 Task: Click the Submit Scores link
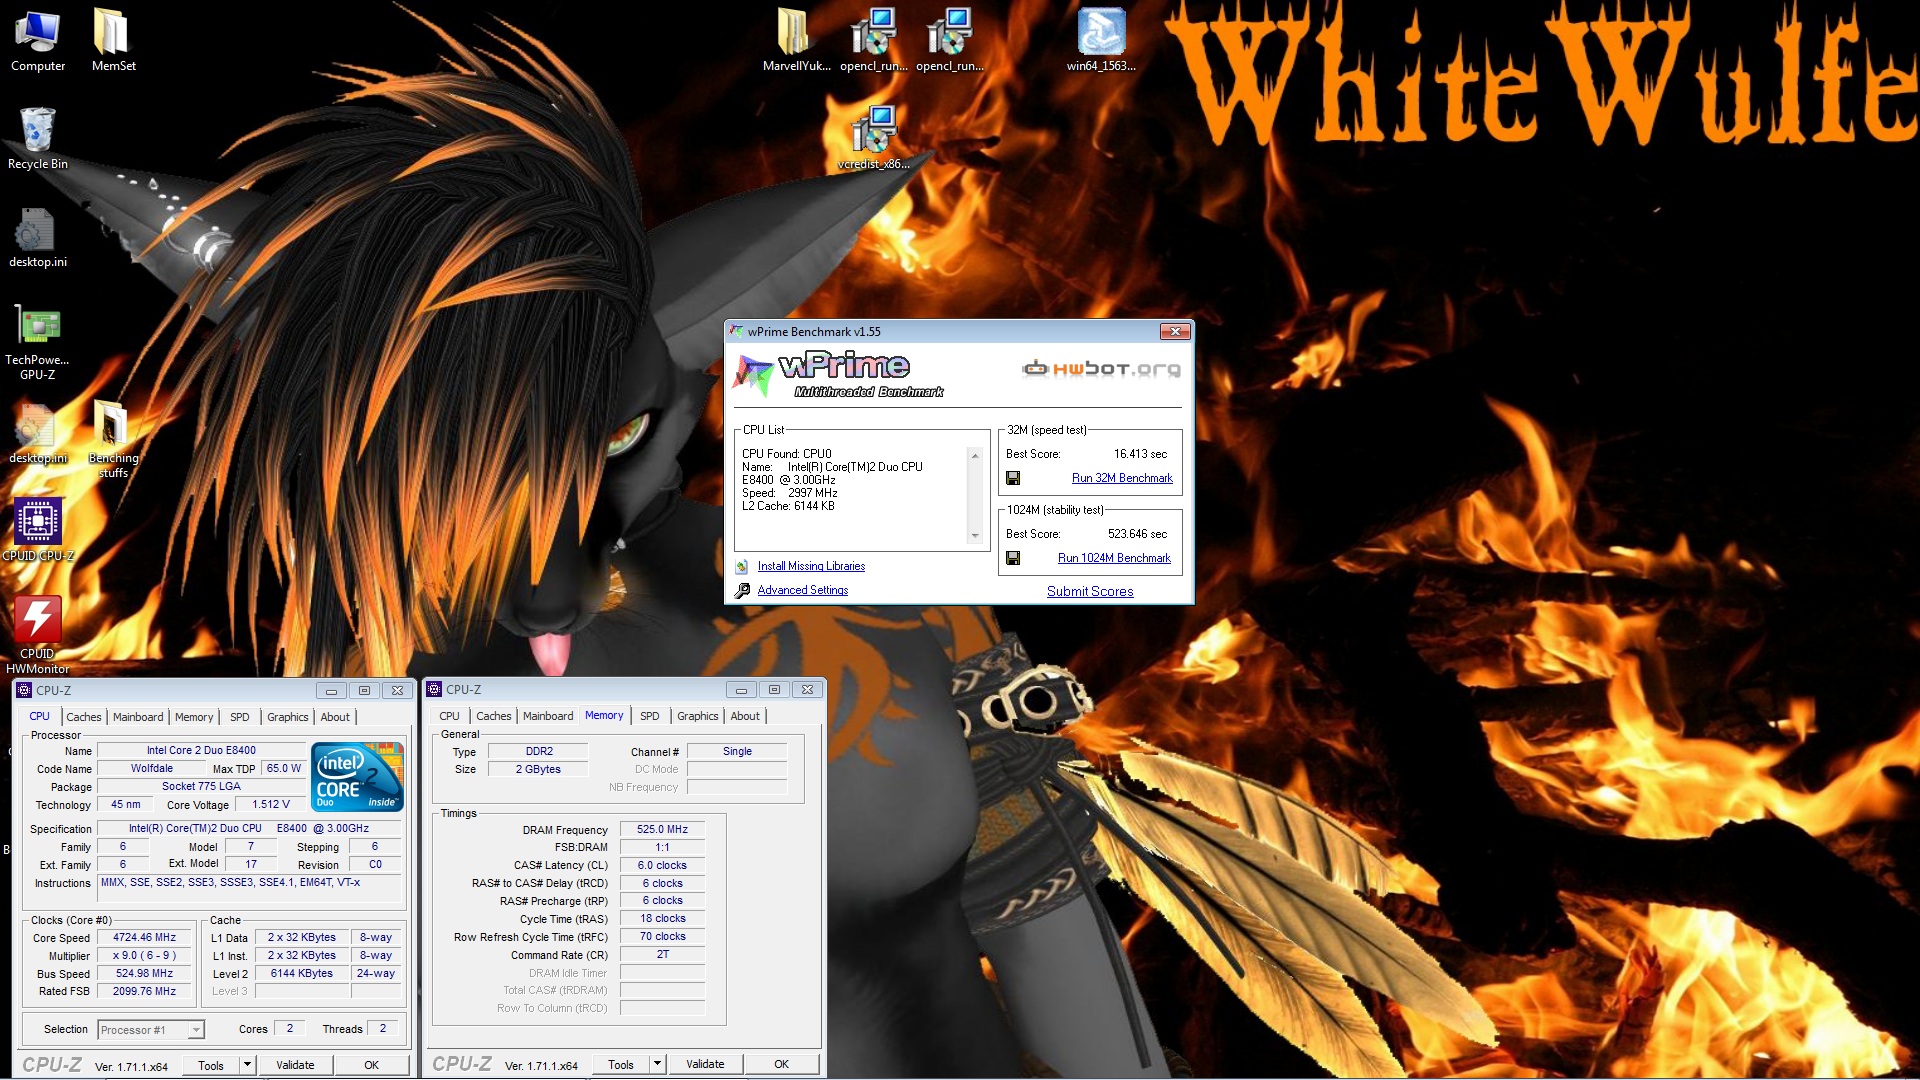tap(1090, 591)
